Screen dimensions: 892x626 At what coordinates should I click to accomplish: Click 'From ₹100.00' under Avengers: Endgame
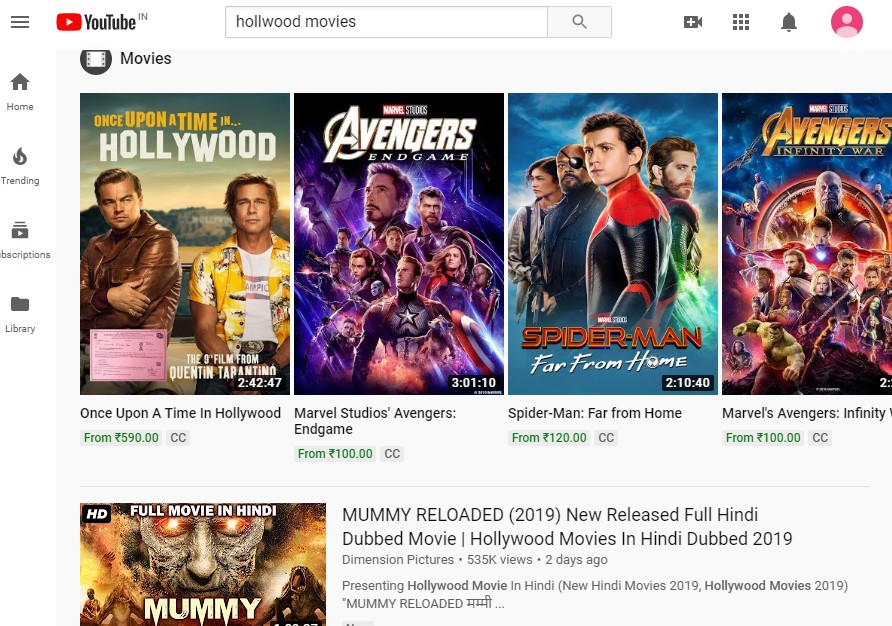[x=335, y=454]
